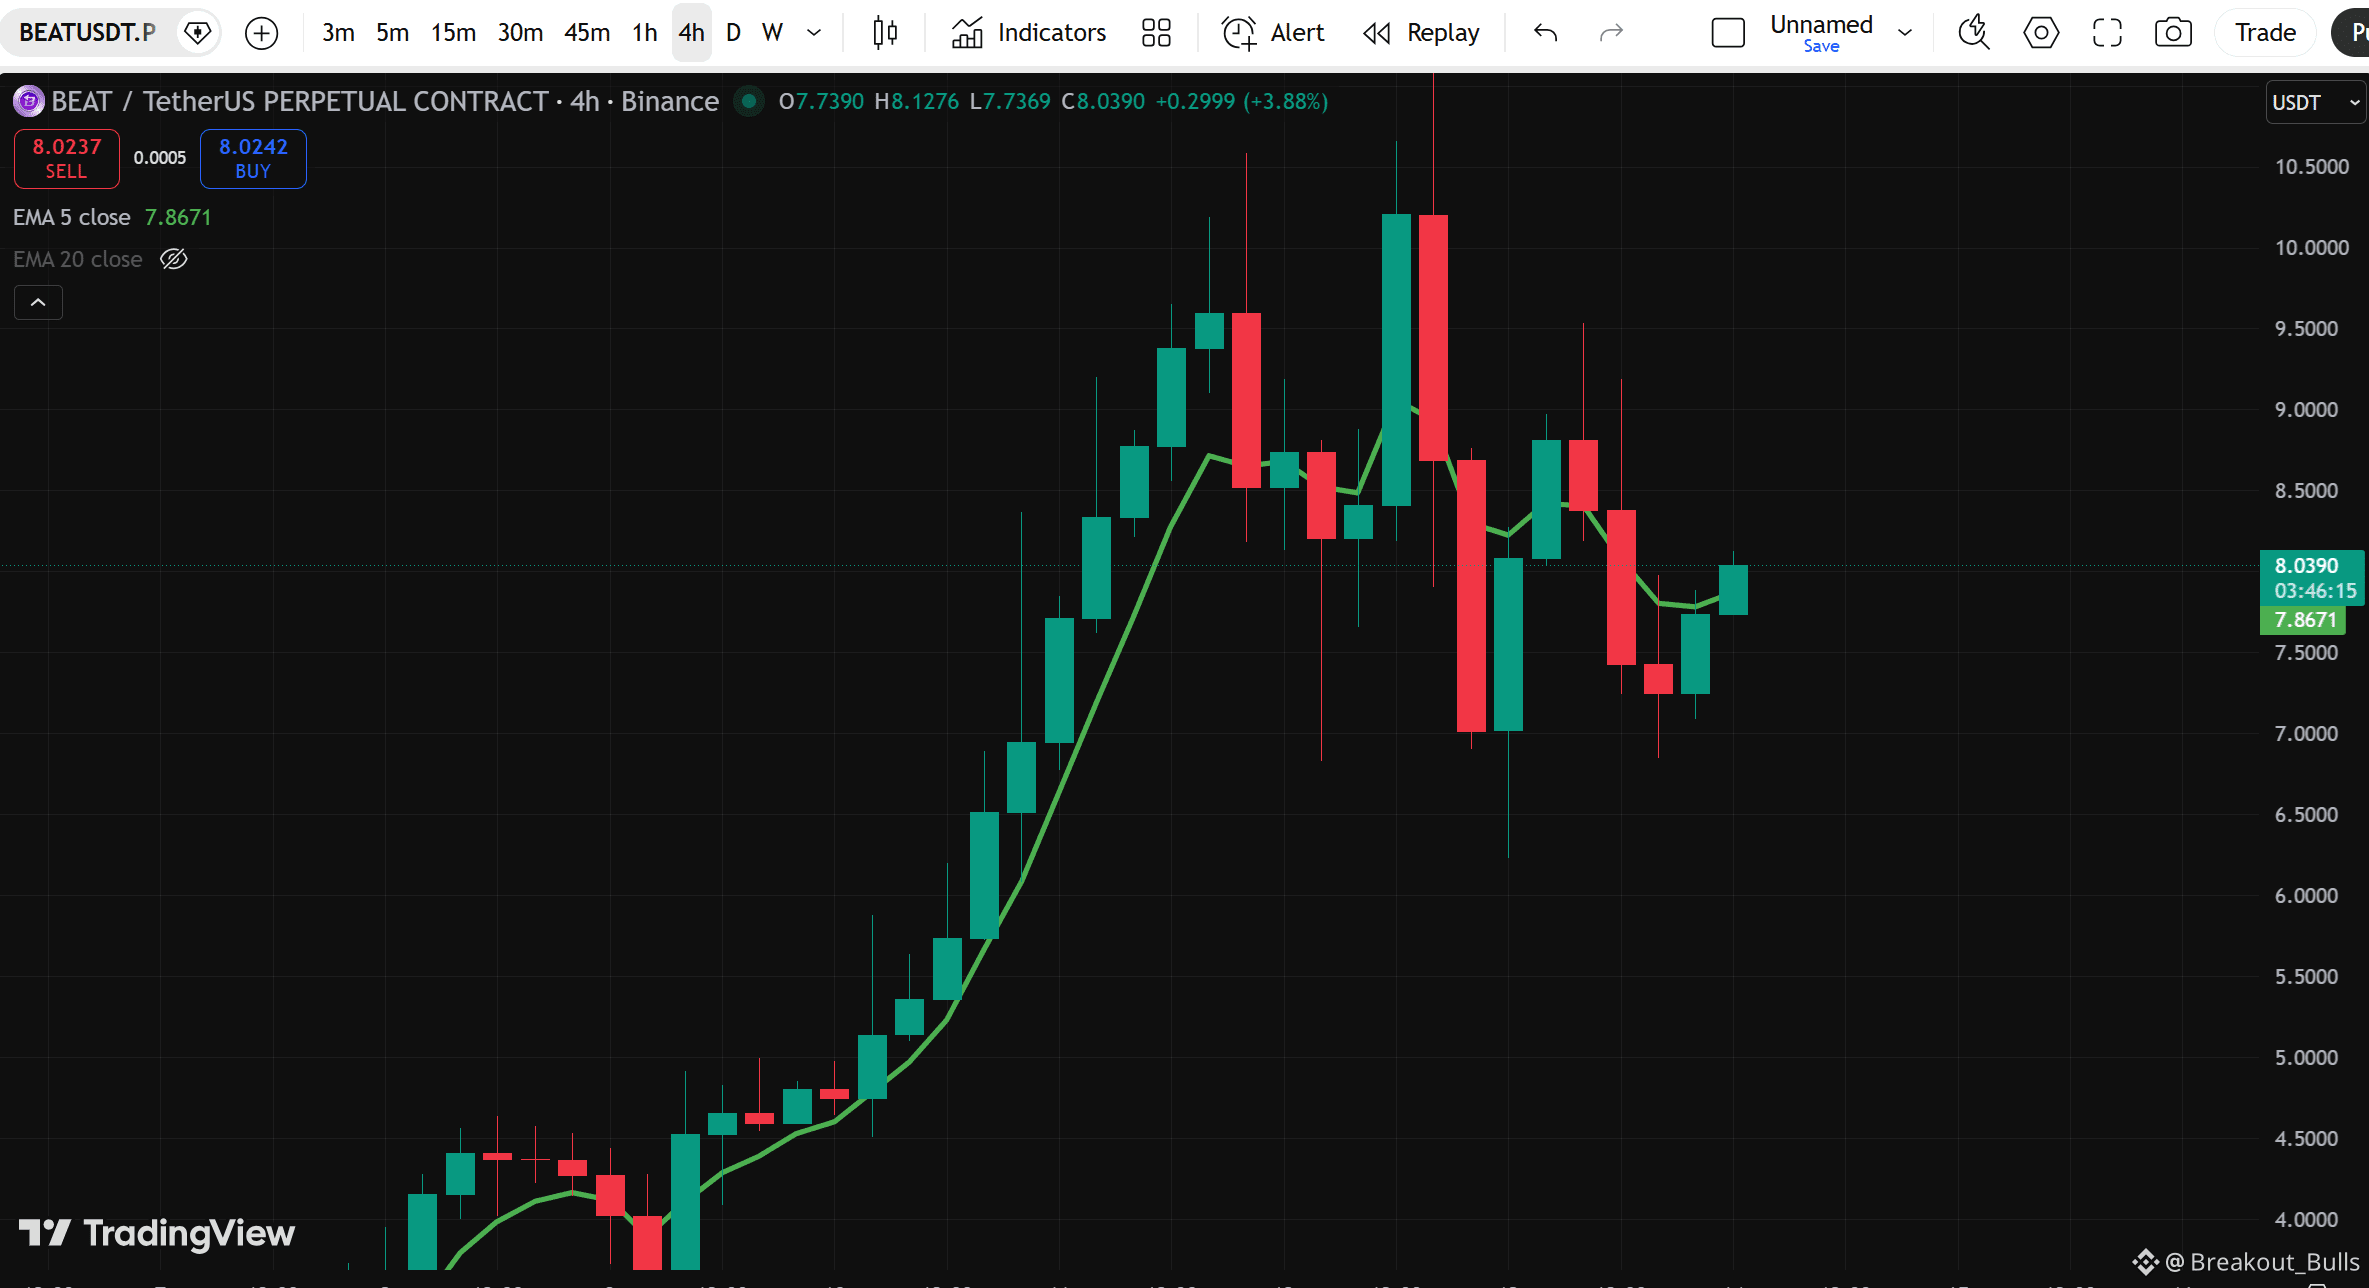Choose the 45m timeframe
Image resolution: width=2369 pixels, height=1288 pixels.
tap(587, 33)
